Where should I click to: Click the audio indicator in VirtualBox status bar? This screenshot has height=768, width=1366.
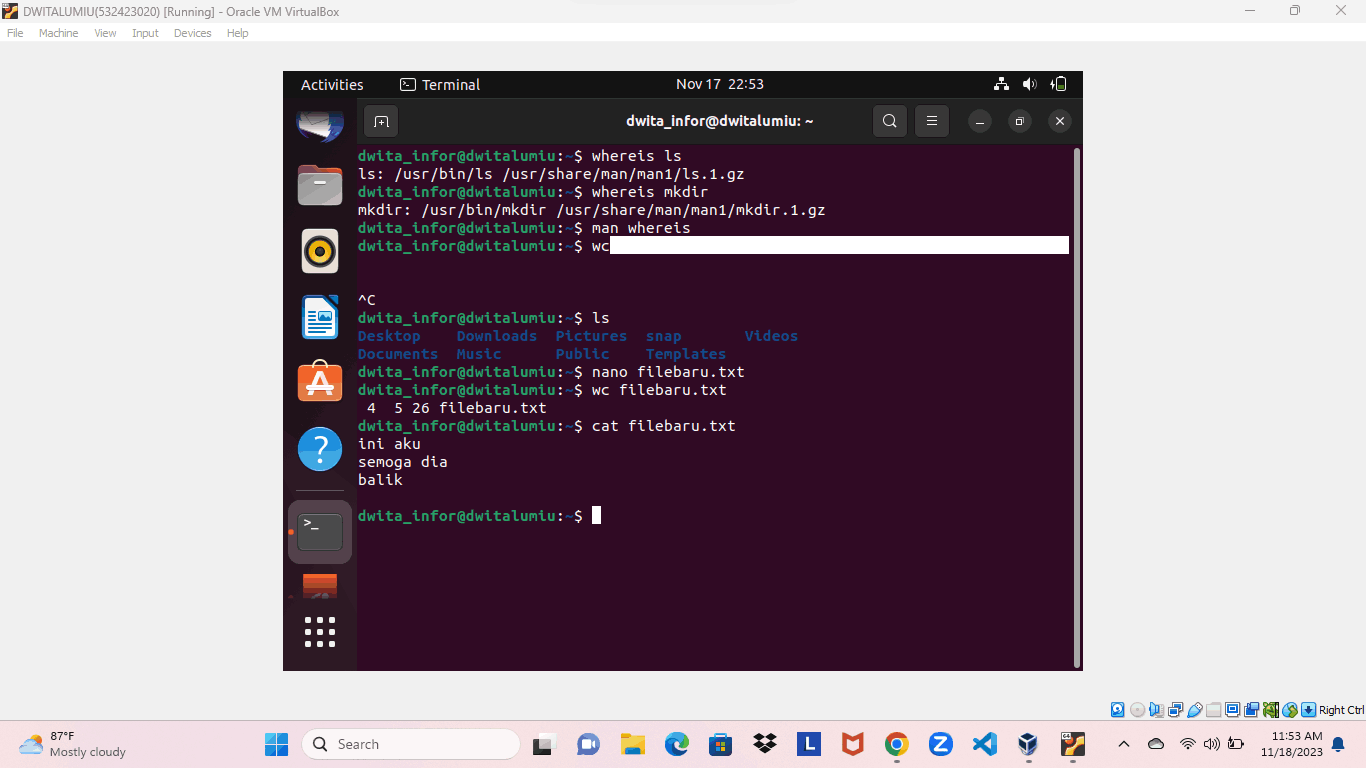point(1156,710)
